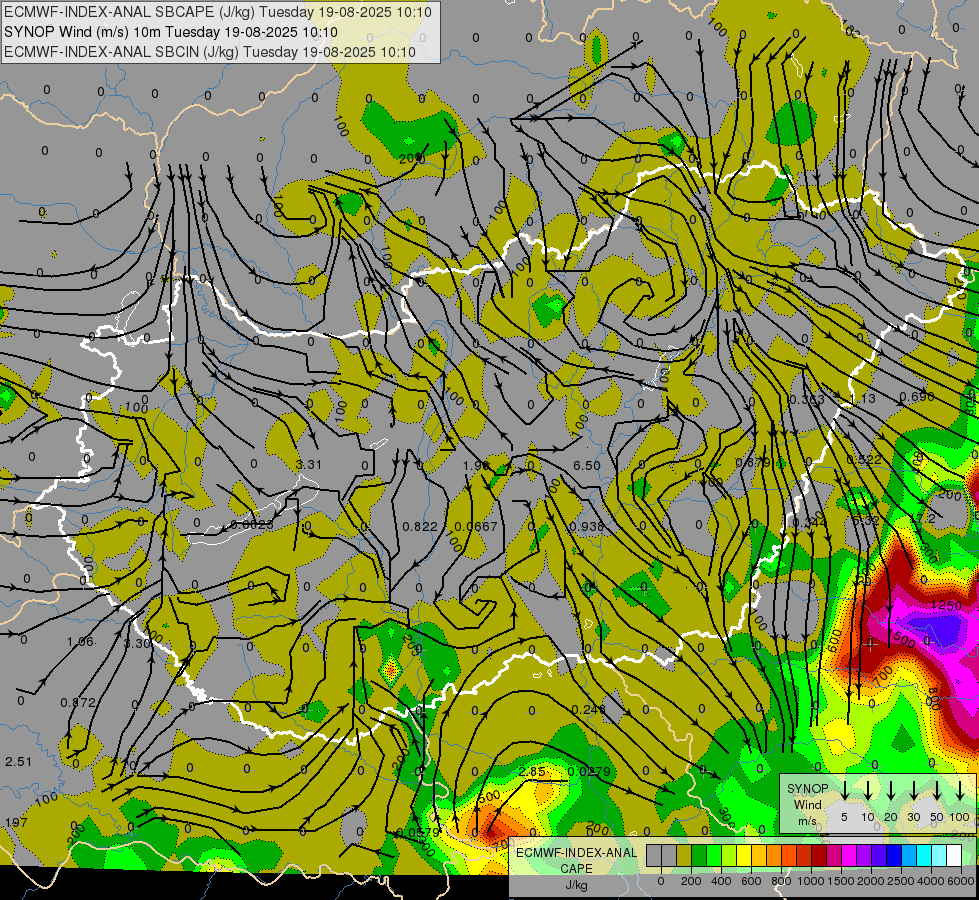Image resolution: width=979 pixels, height=900 pixels.
Task: Click the 0.0023 value label on the map
Action: coord(252,525)
